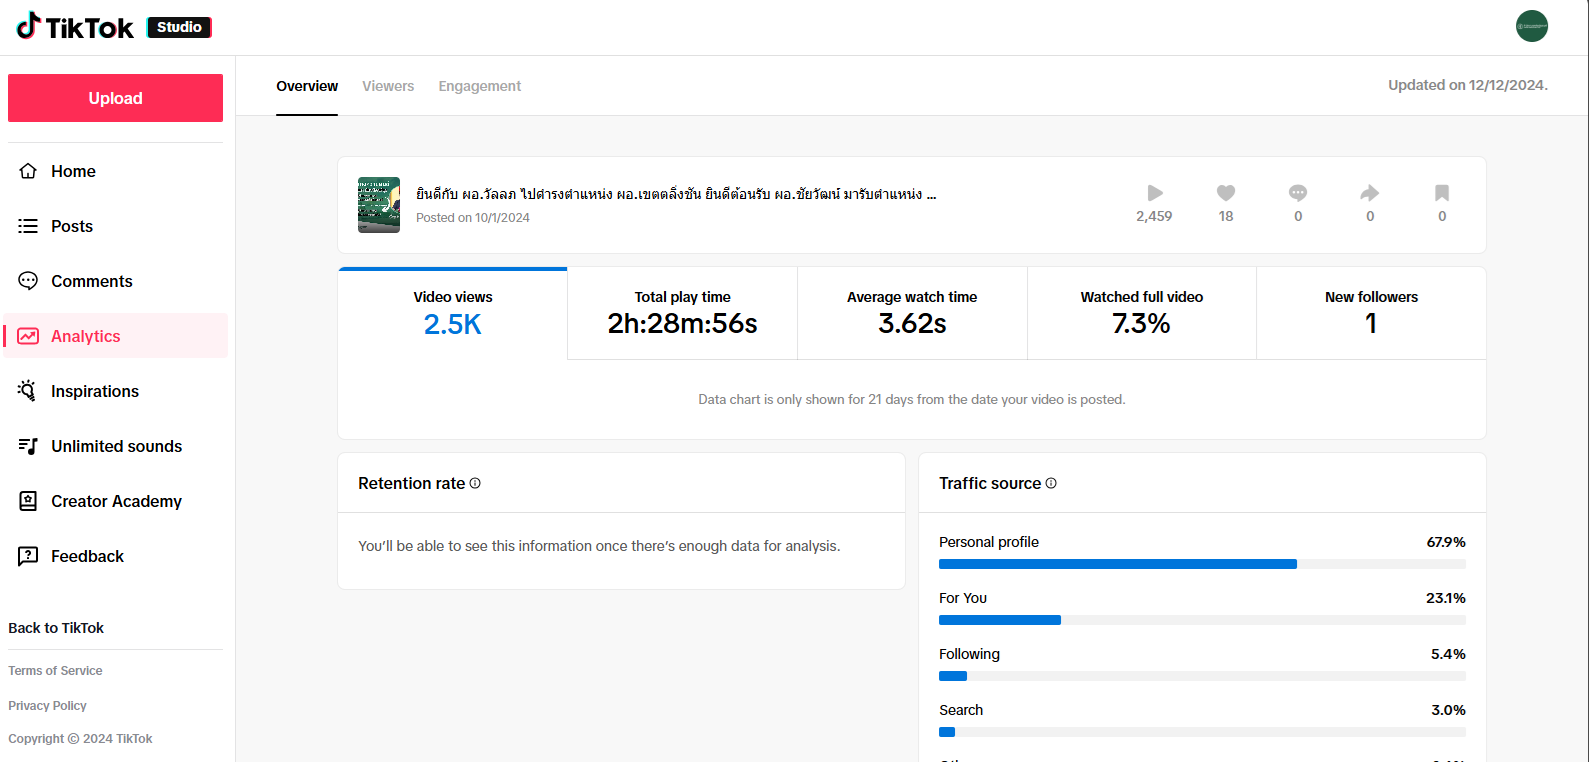The width and height of the screenshot is (1589, 762).
Task: Click the TikTok Studio logo
Action: tap(113, 27)
